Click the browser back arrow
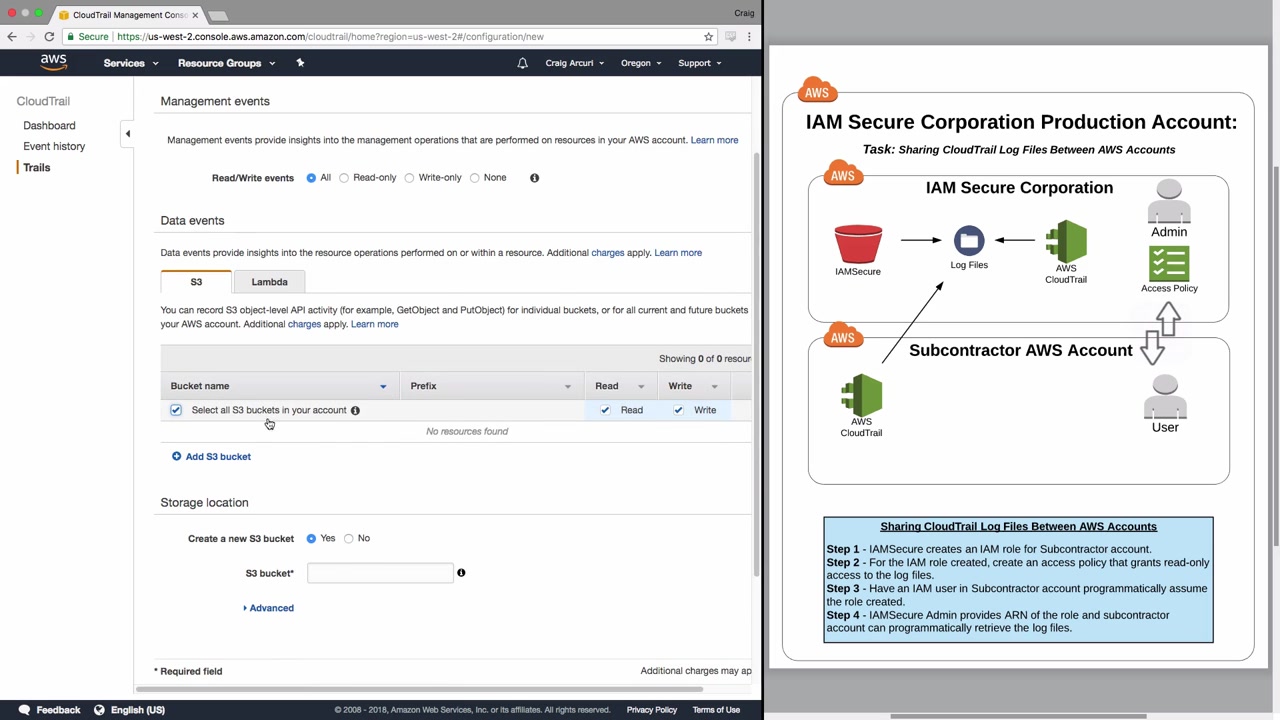This screenshot has height=720, width=1280. coord(12,37)
